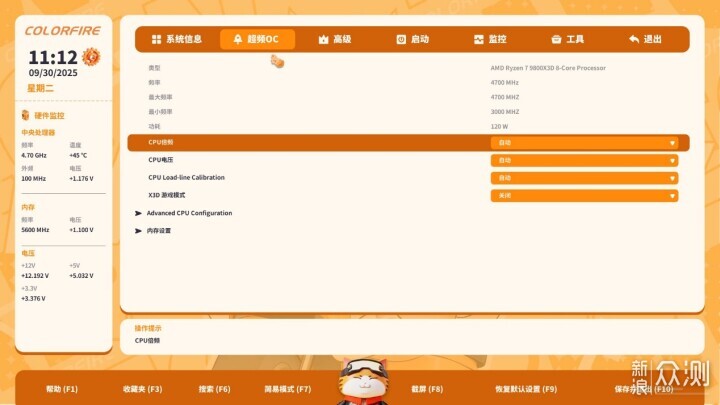
Task: Click the COLORFIRE logo
Action: click(62, 31)
